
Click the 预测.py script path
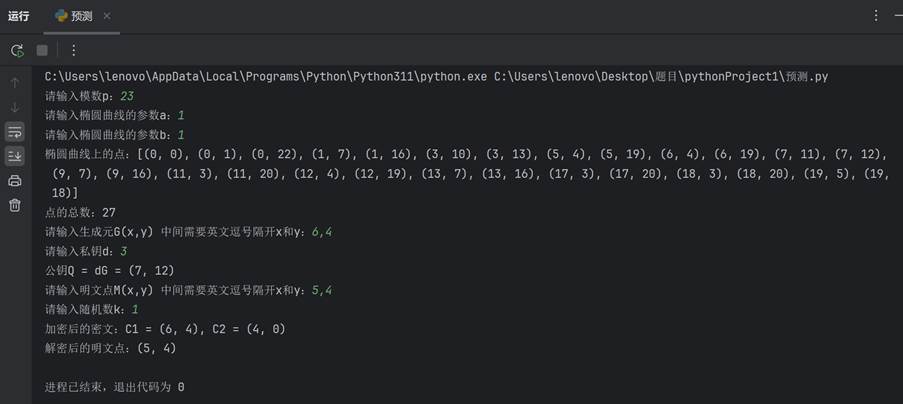click(661, 77)
